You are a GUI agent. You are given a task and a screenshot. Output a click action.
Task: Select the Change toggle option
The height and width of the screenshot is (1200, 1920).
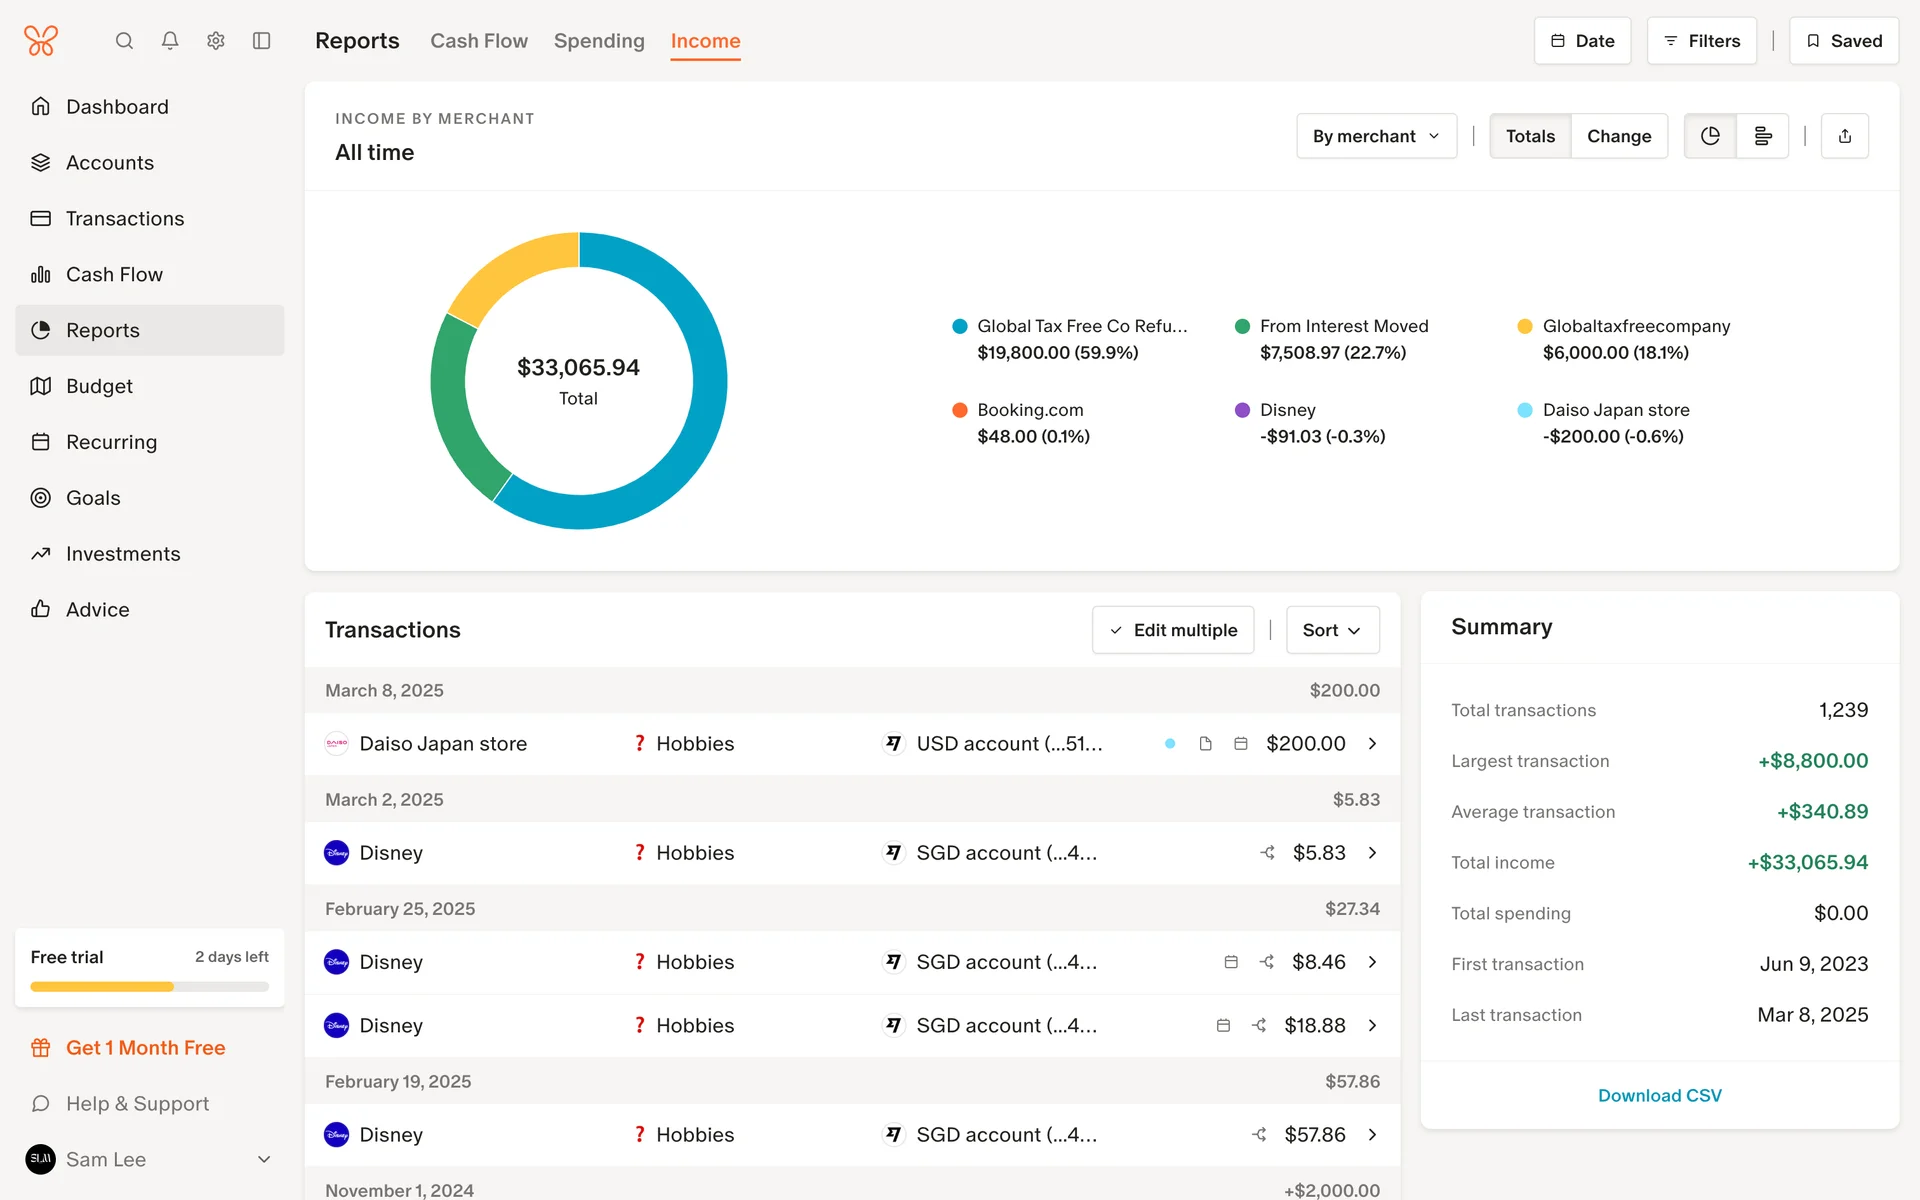tap(1619, 136)
